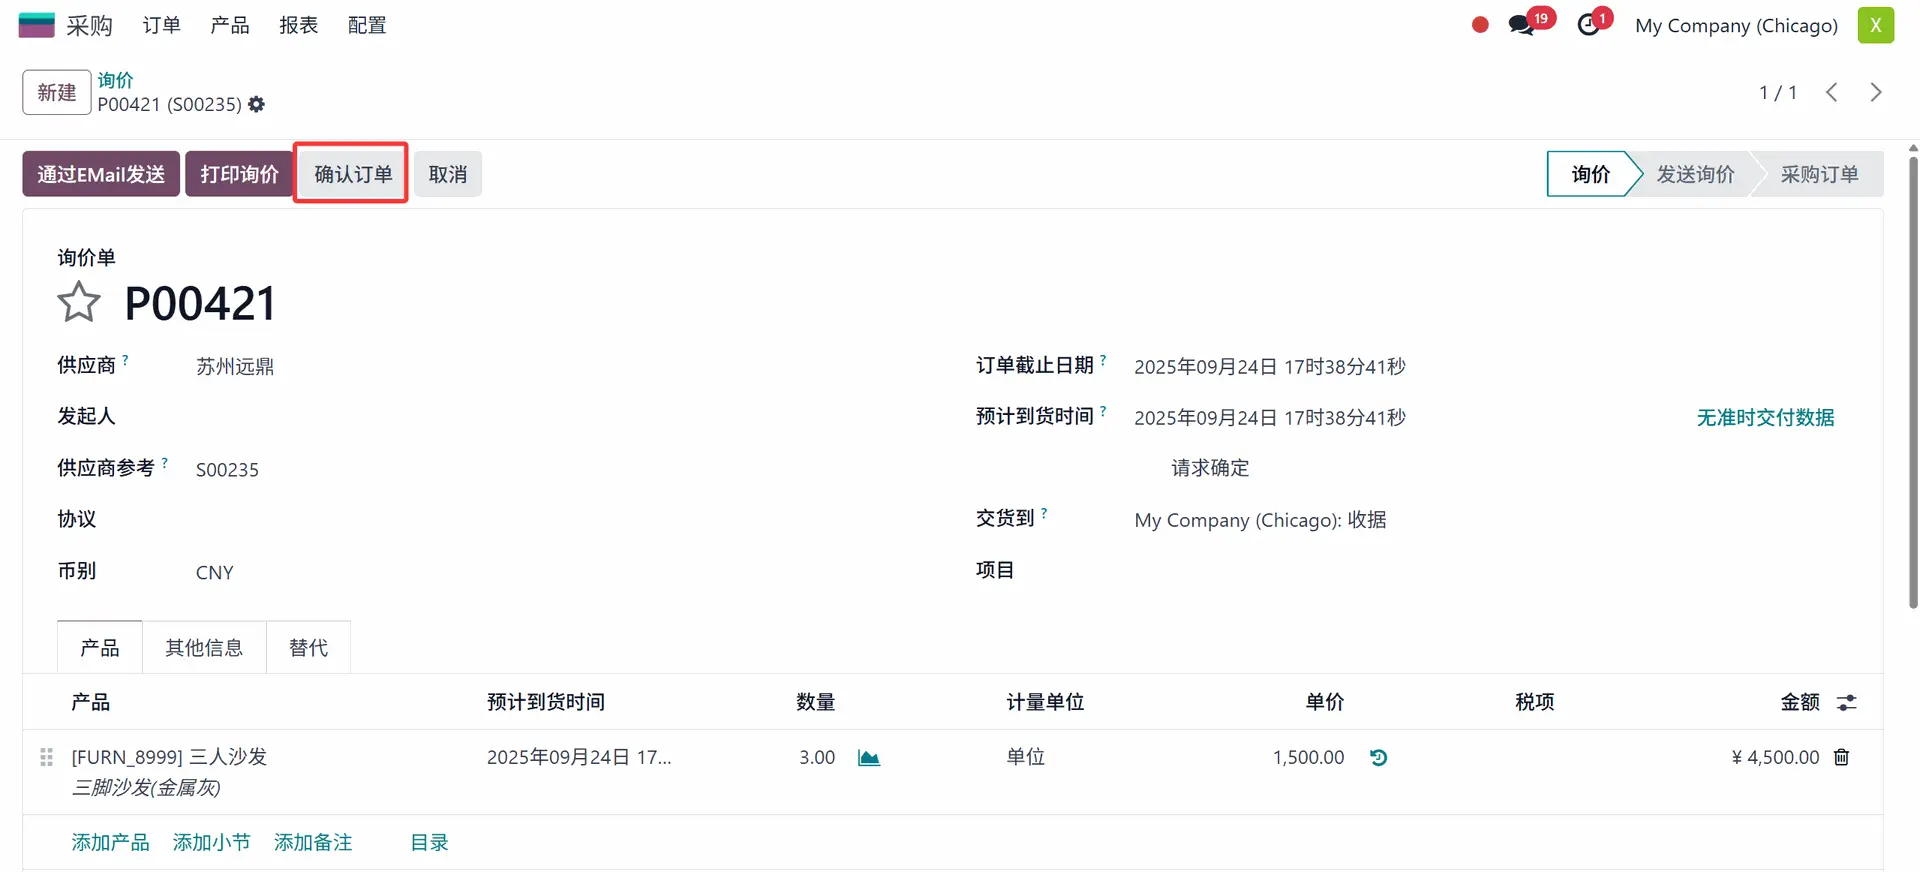
Task: Click the forecast chart icon beside quantity
Action: [869, 758]
